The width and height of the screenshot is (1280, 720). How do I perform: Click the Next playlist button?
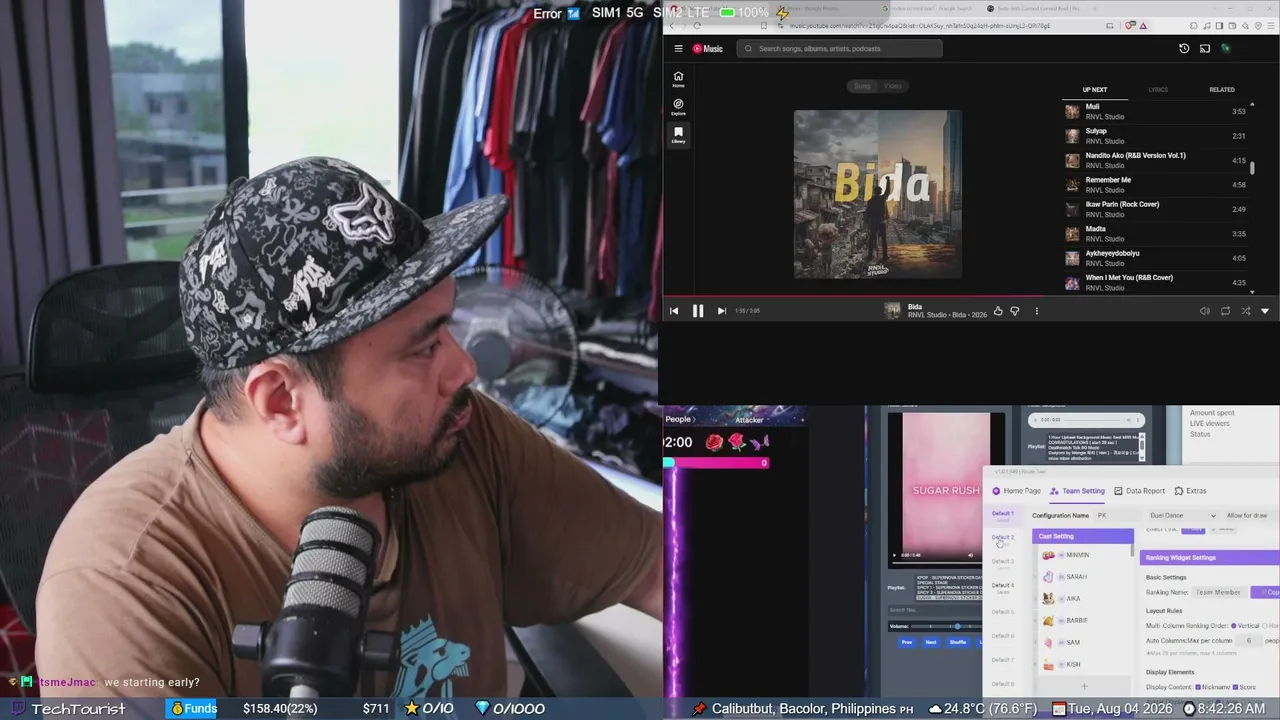[x=931, y=642]
